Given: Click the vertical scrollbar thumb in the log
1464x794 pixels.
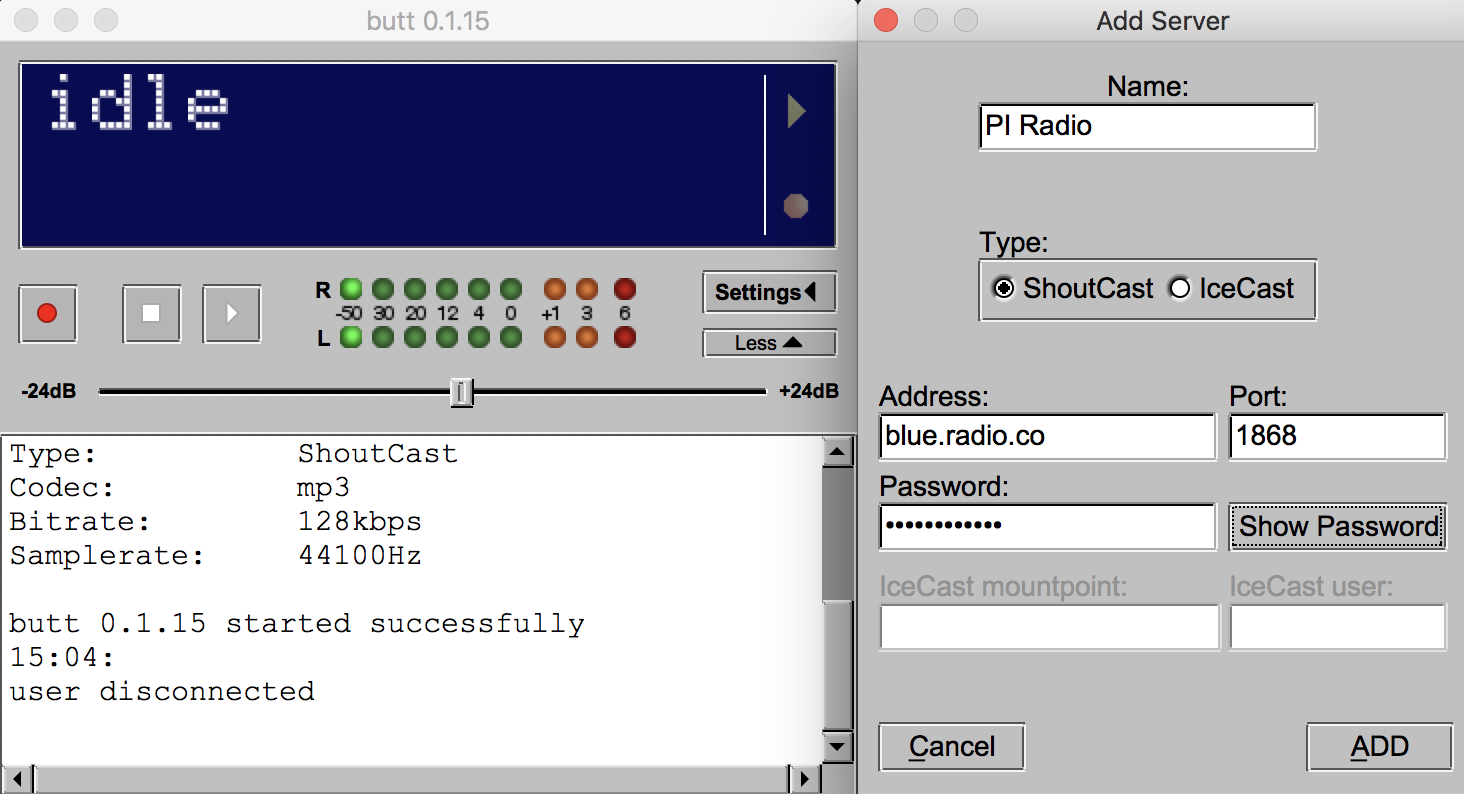Looking at the screenshot, I should 837,665.
